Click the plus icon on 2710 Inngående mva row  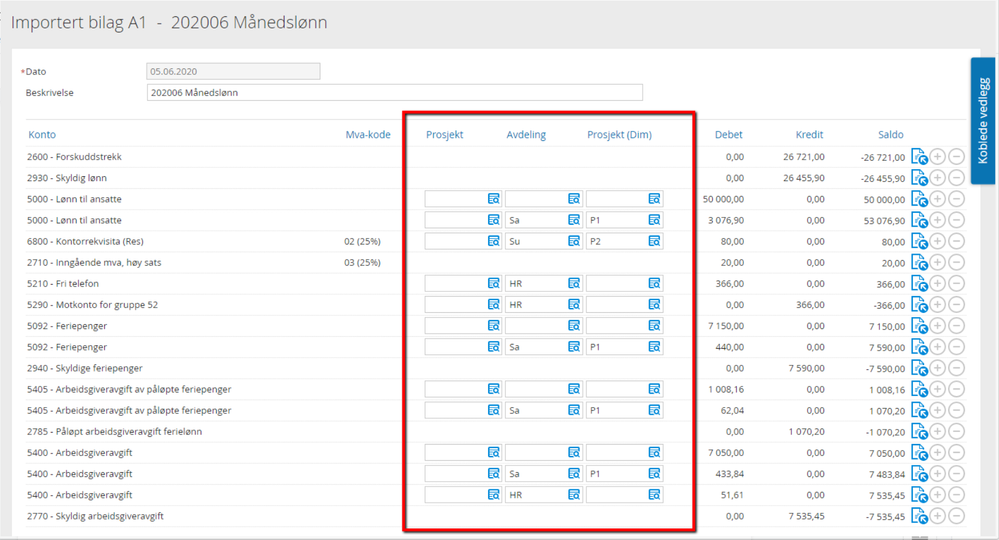coord(938,262)
